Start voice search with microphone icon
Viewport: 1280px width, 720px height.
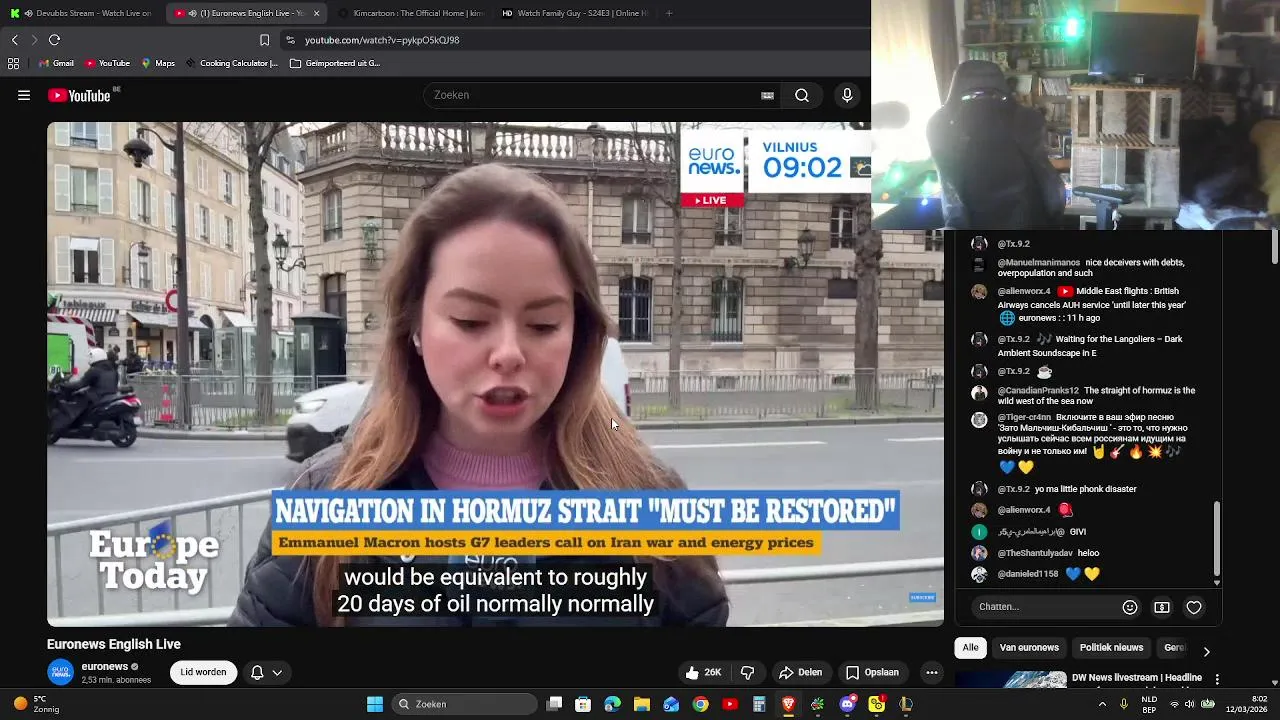pos(847,95)
